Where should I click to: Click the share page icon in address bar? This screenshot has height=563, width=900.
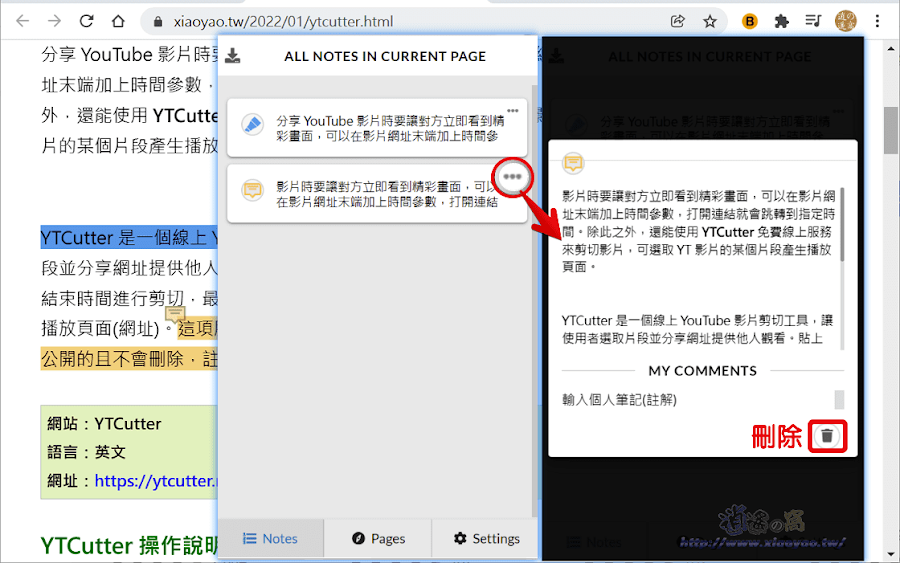(x=677, y=21)
